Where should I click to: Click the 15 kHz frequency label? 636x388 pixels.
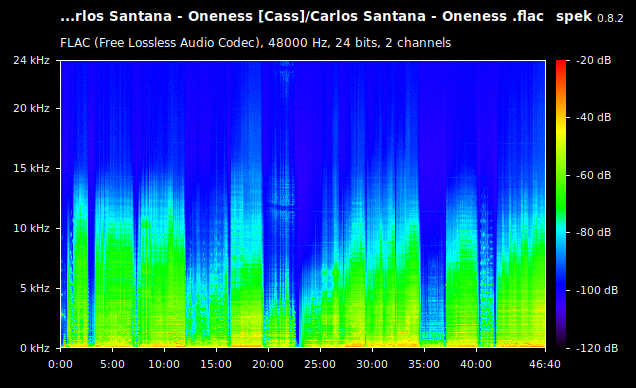(31, 168)
